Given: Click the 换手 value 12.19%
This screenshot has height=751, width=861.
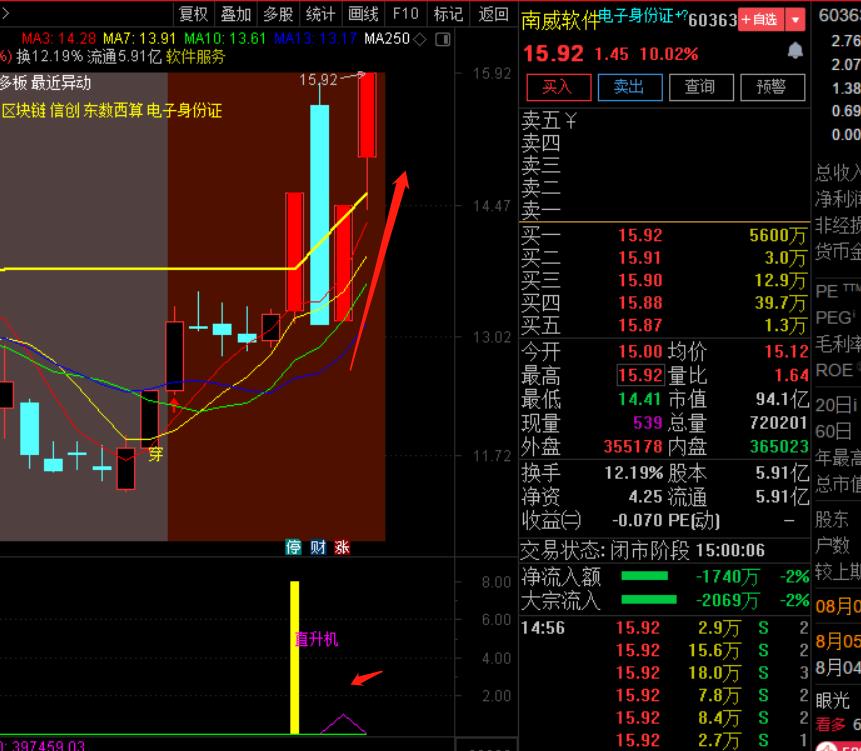Looking at the screenshot, I should point(634,473).
